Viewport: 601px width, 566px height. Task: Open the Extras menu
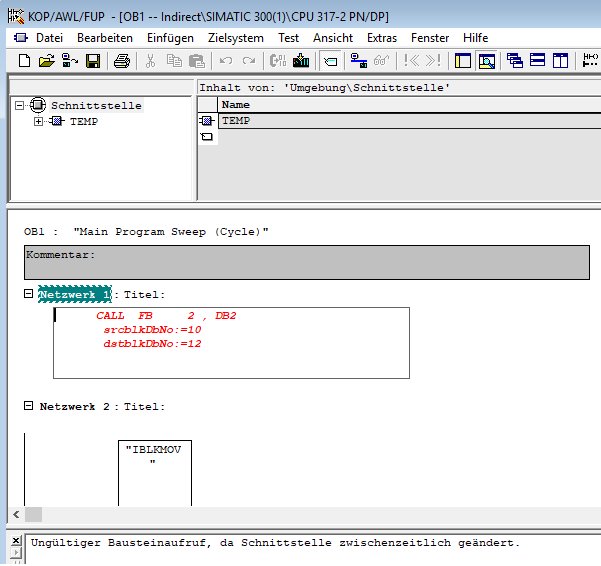[x=382, y=38]
